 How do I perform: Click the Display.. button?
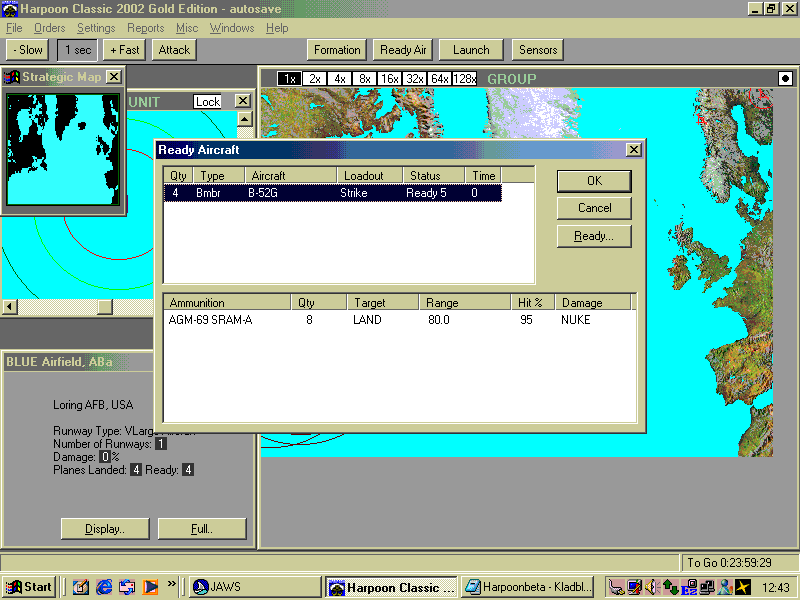tap(105, 529)
